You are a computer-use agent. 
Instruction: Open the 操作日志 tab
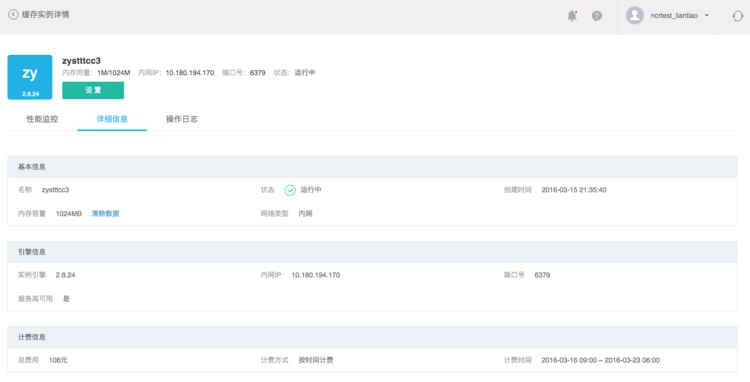point(182,119)
